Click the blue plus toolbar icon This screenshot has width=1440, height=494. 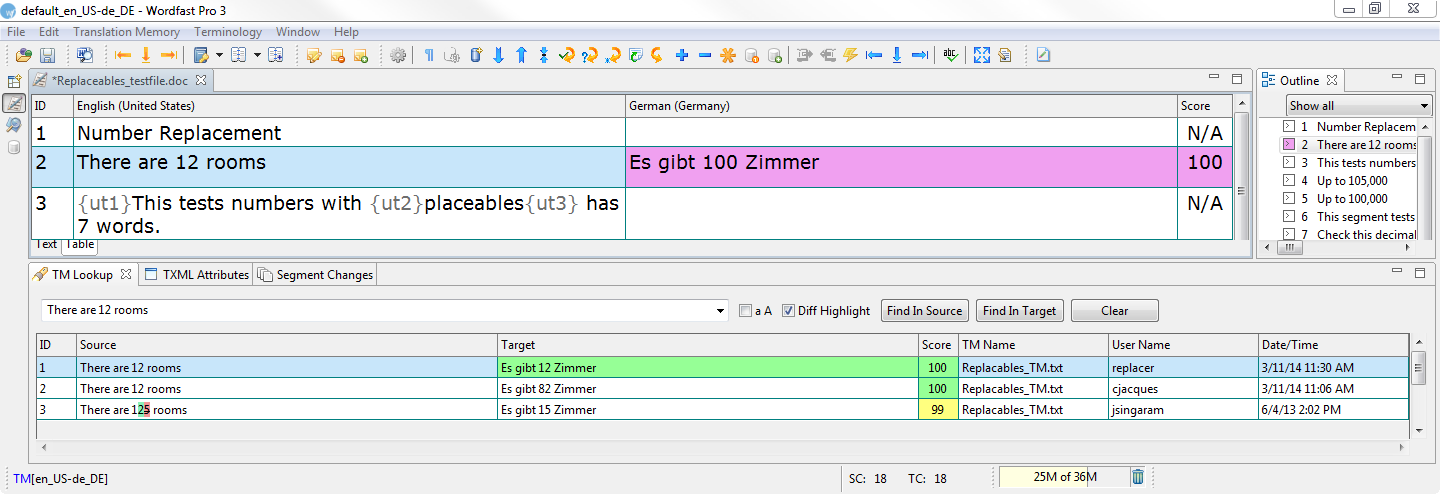click(682, 55)
